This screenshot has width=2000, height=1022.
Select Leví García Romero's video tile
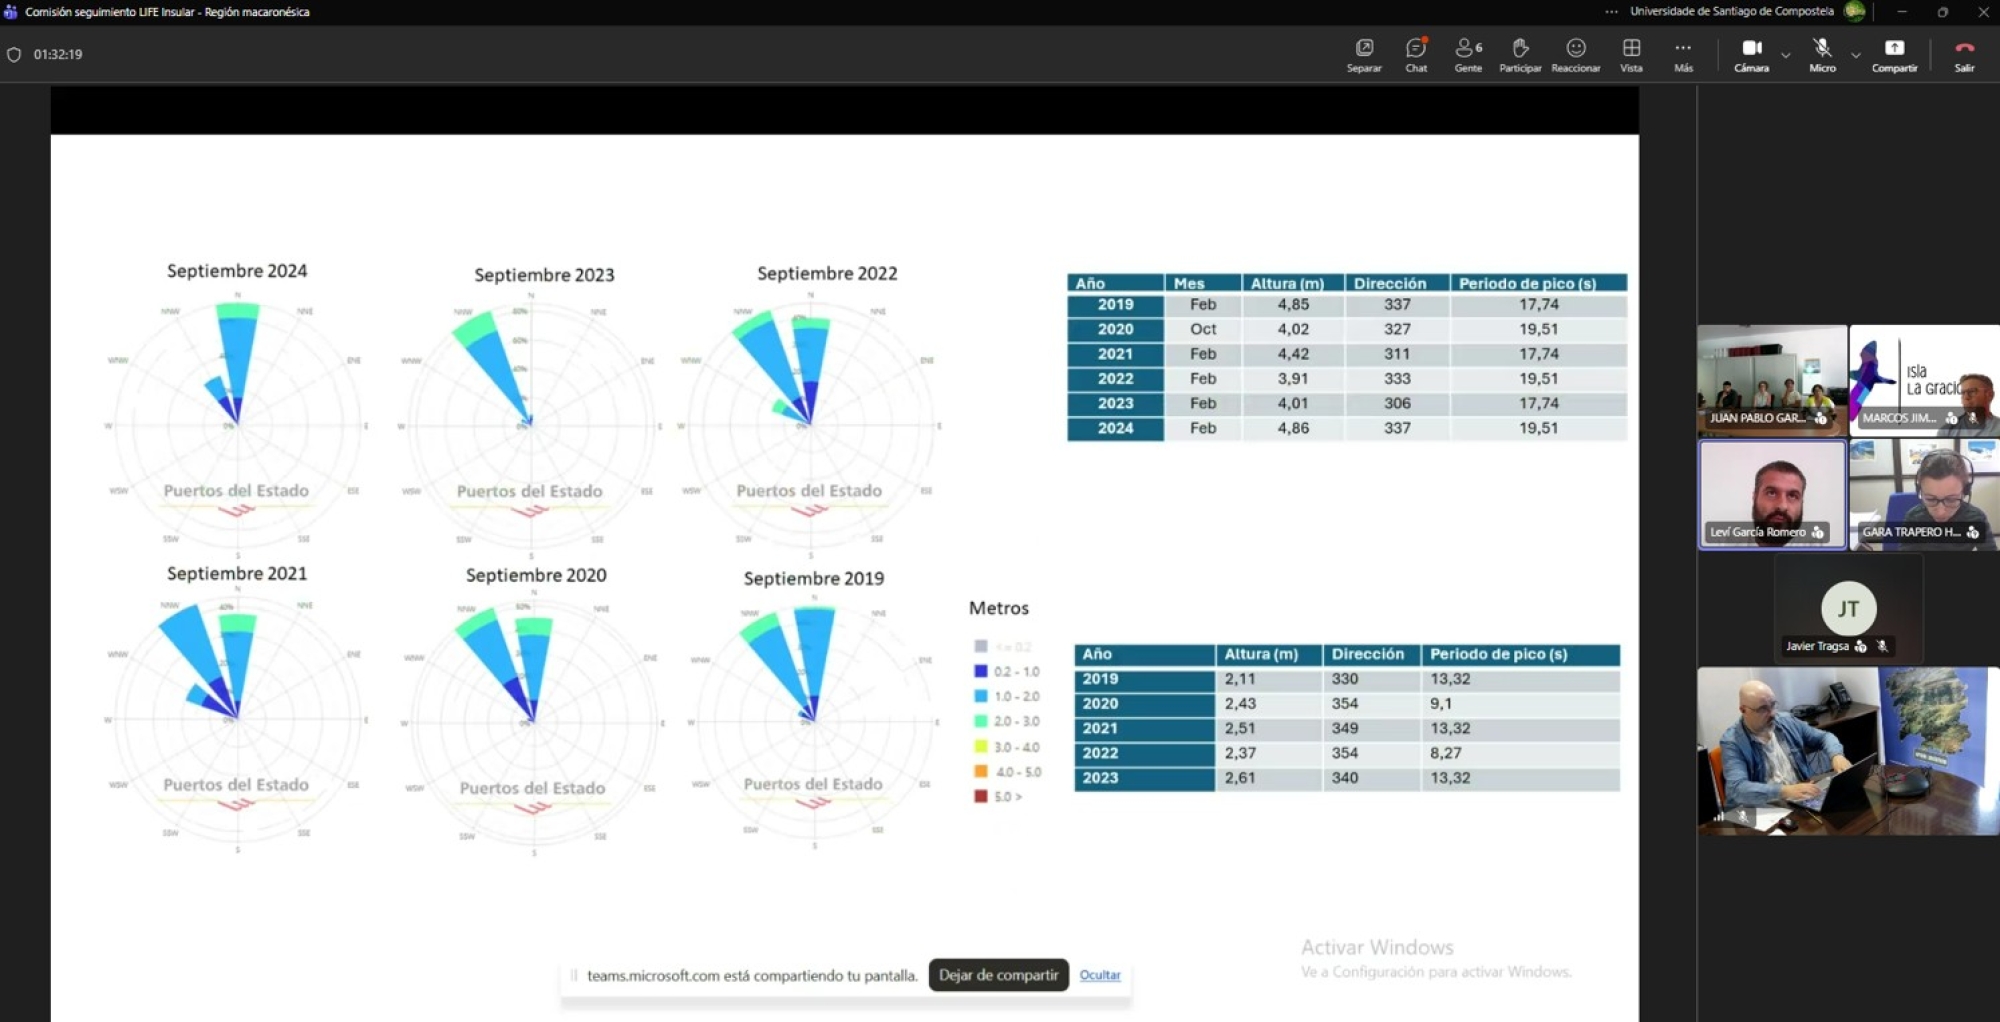pyautogui.click(x=1772, y=494)
